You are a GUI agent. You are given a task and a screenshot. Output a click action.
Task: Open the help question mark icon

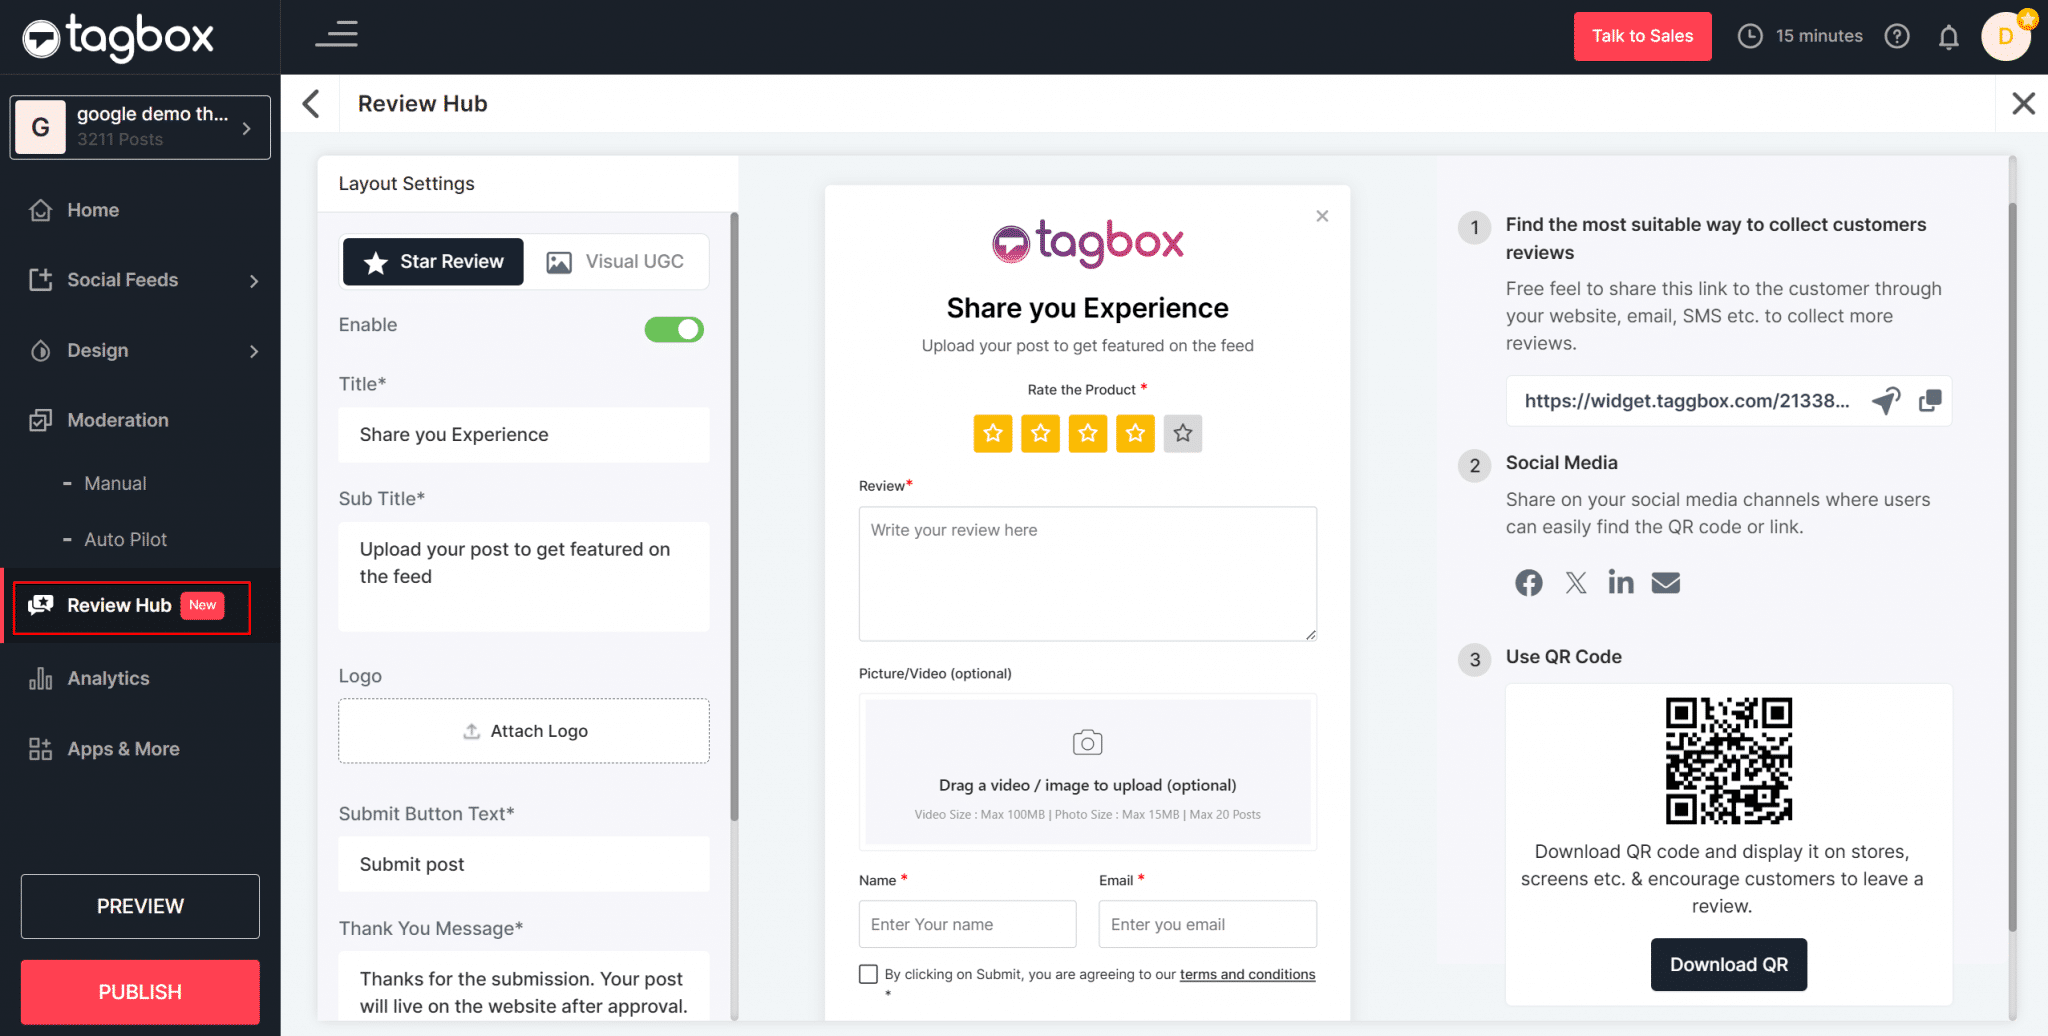(x=1896, y=36)
